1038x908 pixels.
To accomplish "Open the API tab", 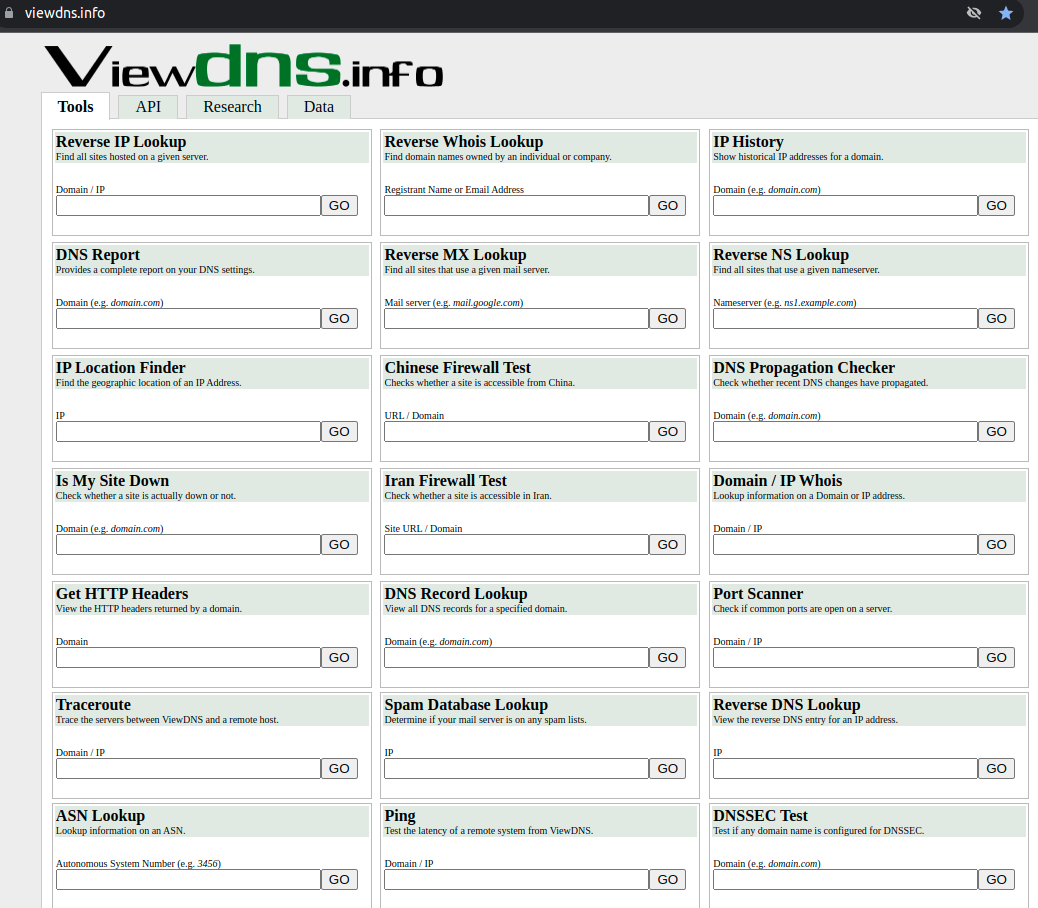I will (x=148, y=107).
